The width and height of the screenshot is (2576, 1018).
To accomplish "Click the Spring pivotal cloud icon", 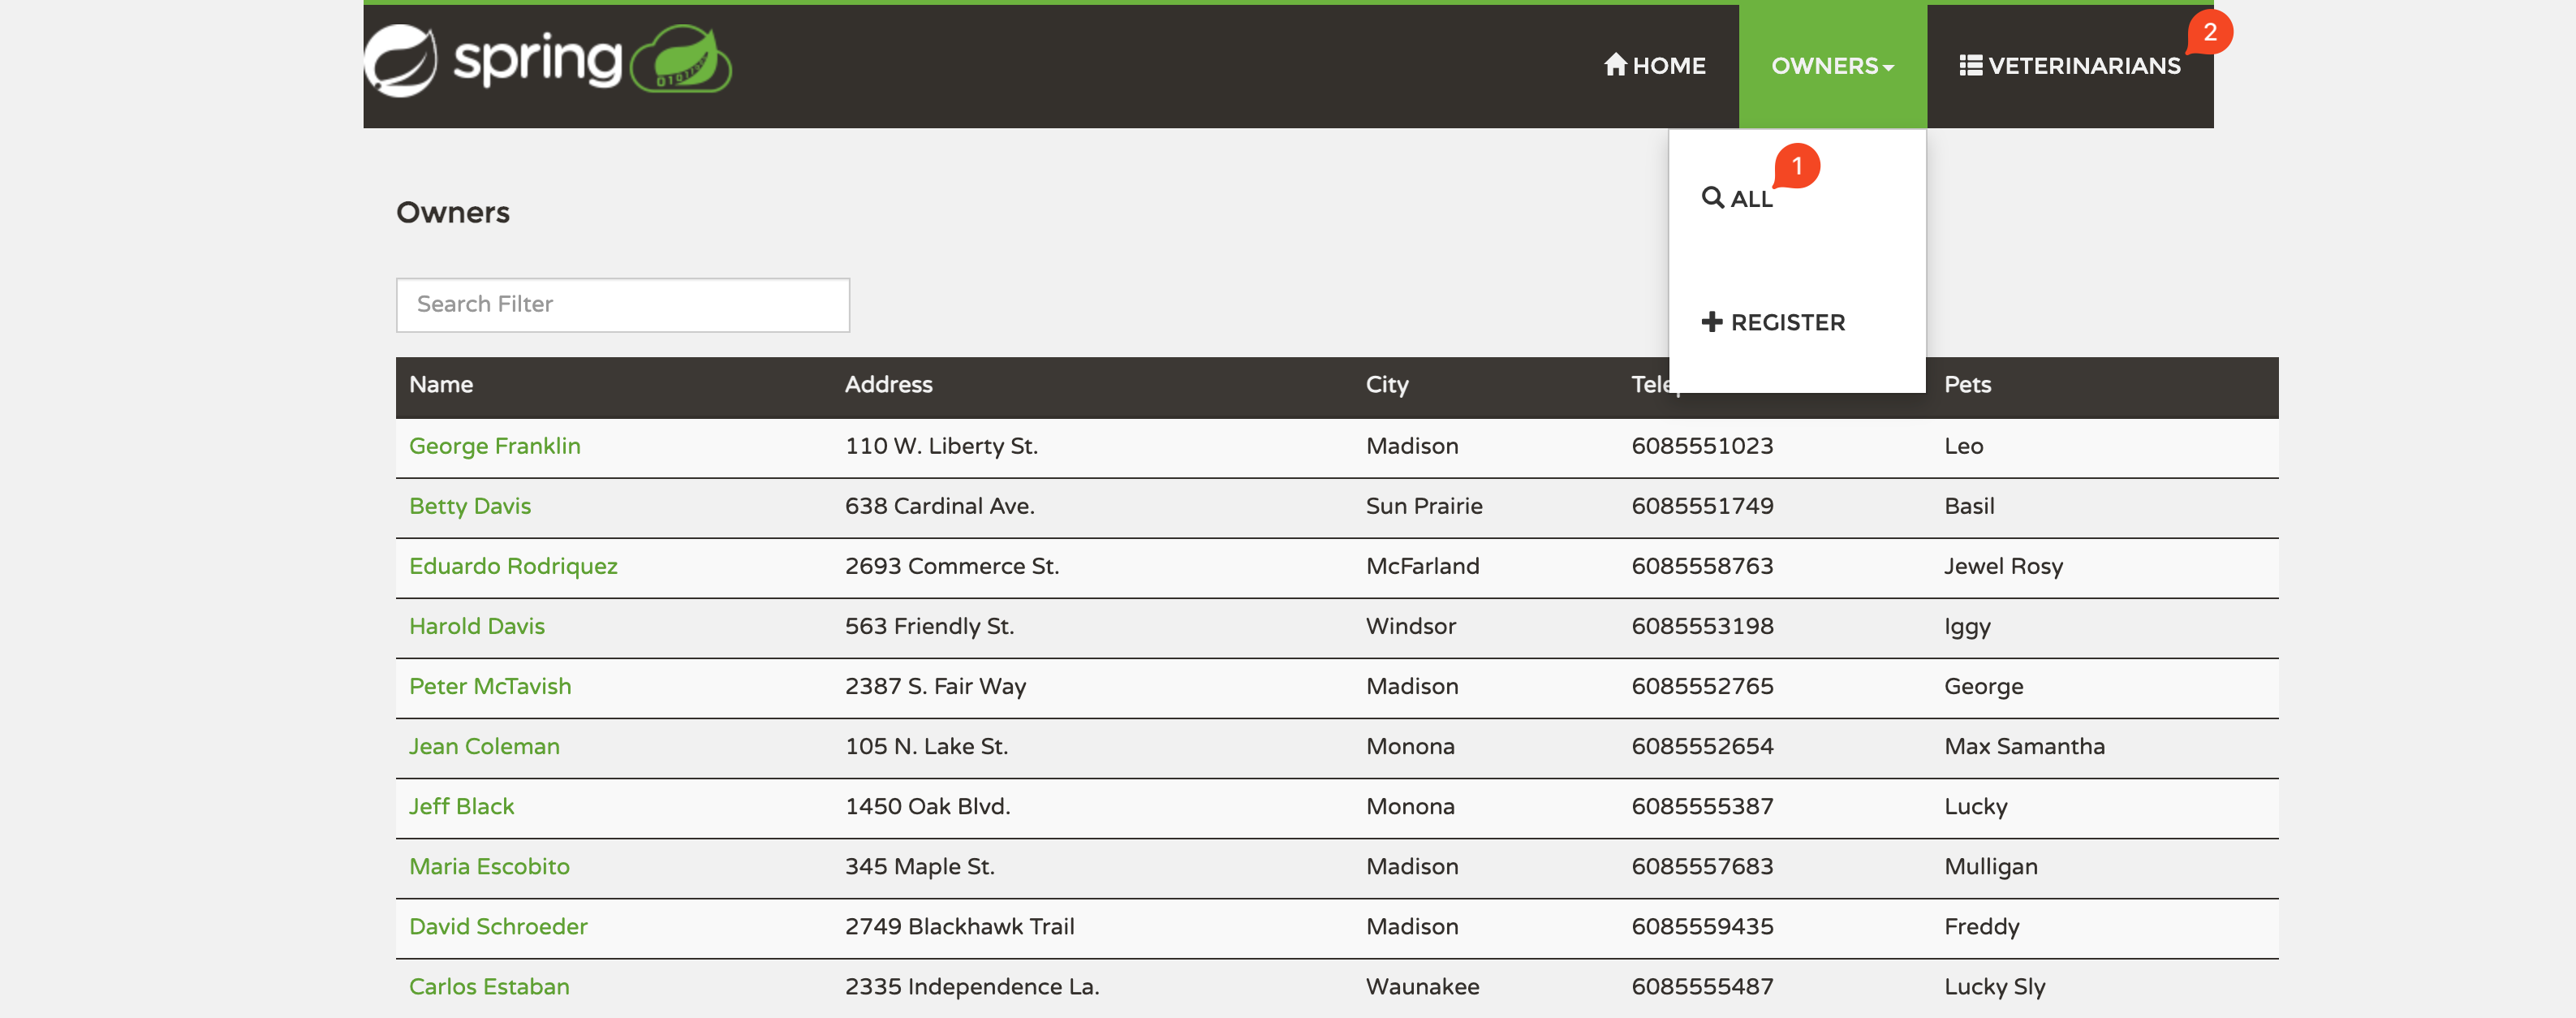I will click(682, 61).
